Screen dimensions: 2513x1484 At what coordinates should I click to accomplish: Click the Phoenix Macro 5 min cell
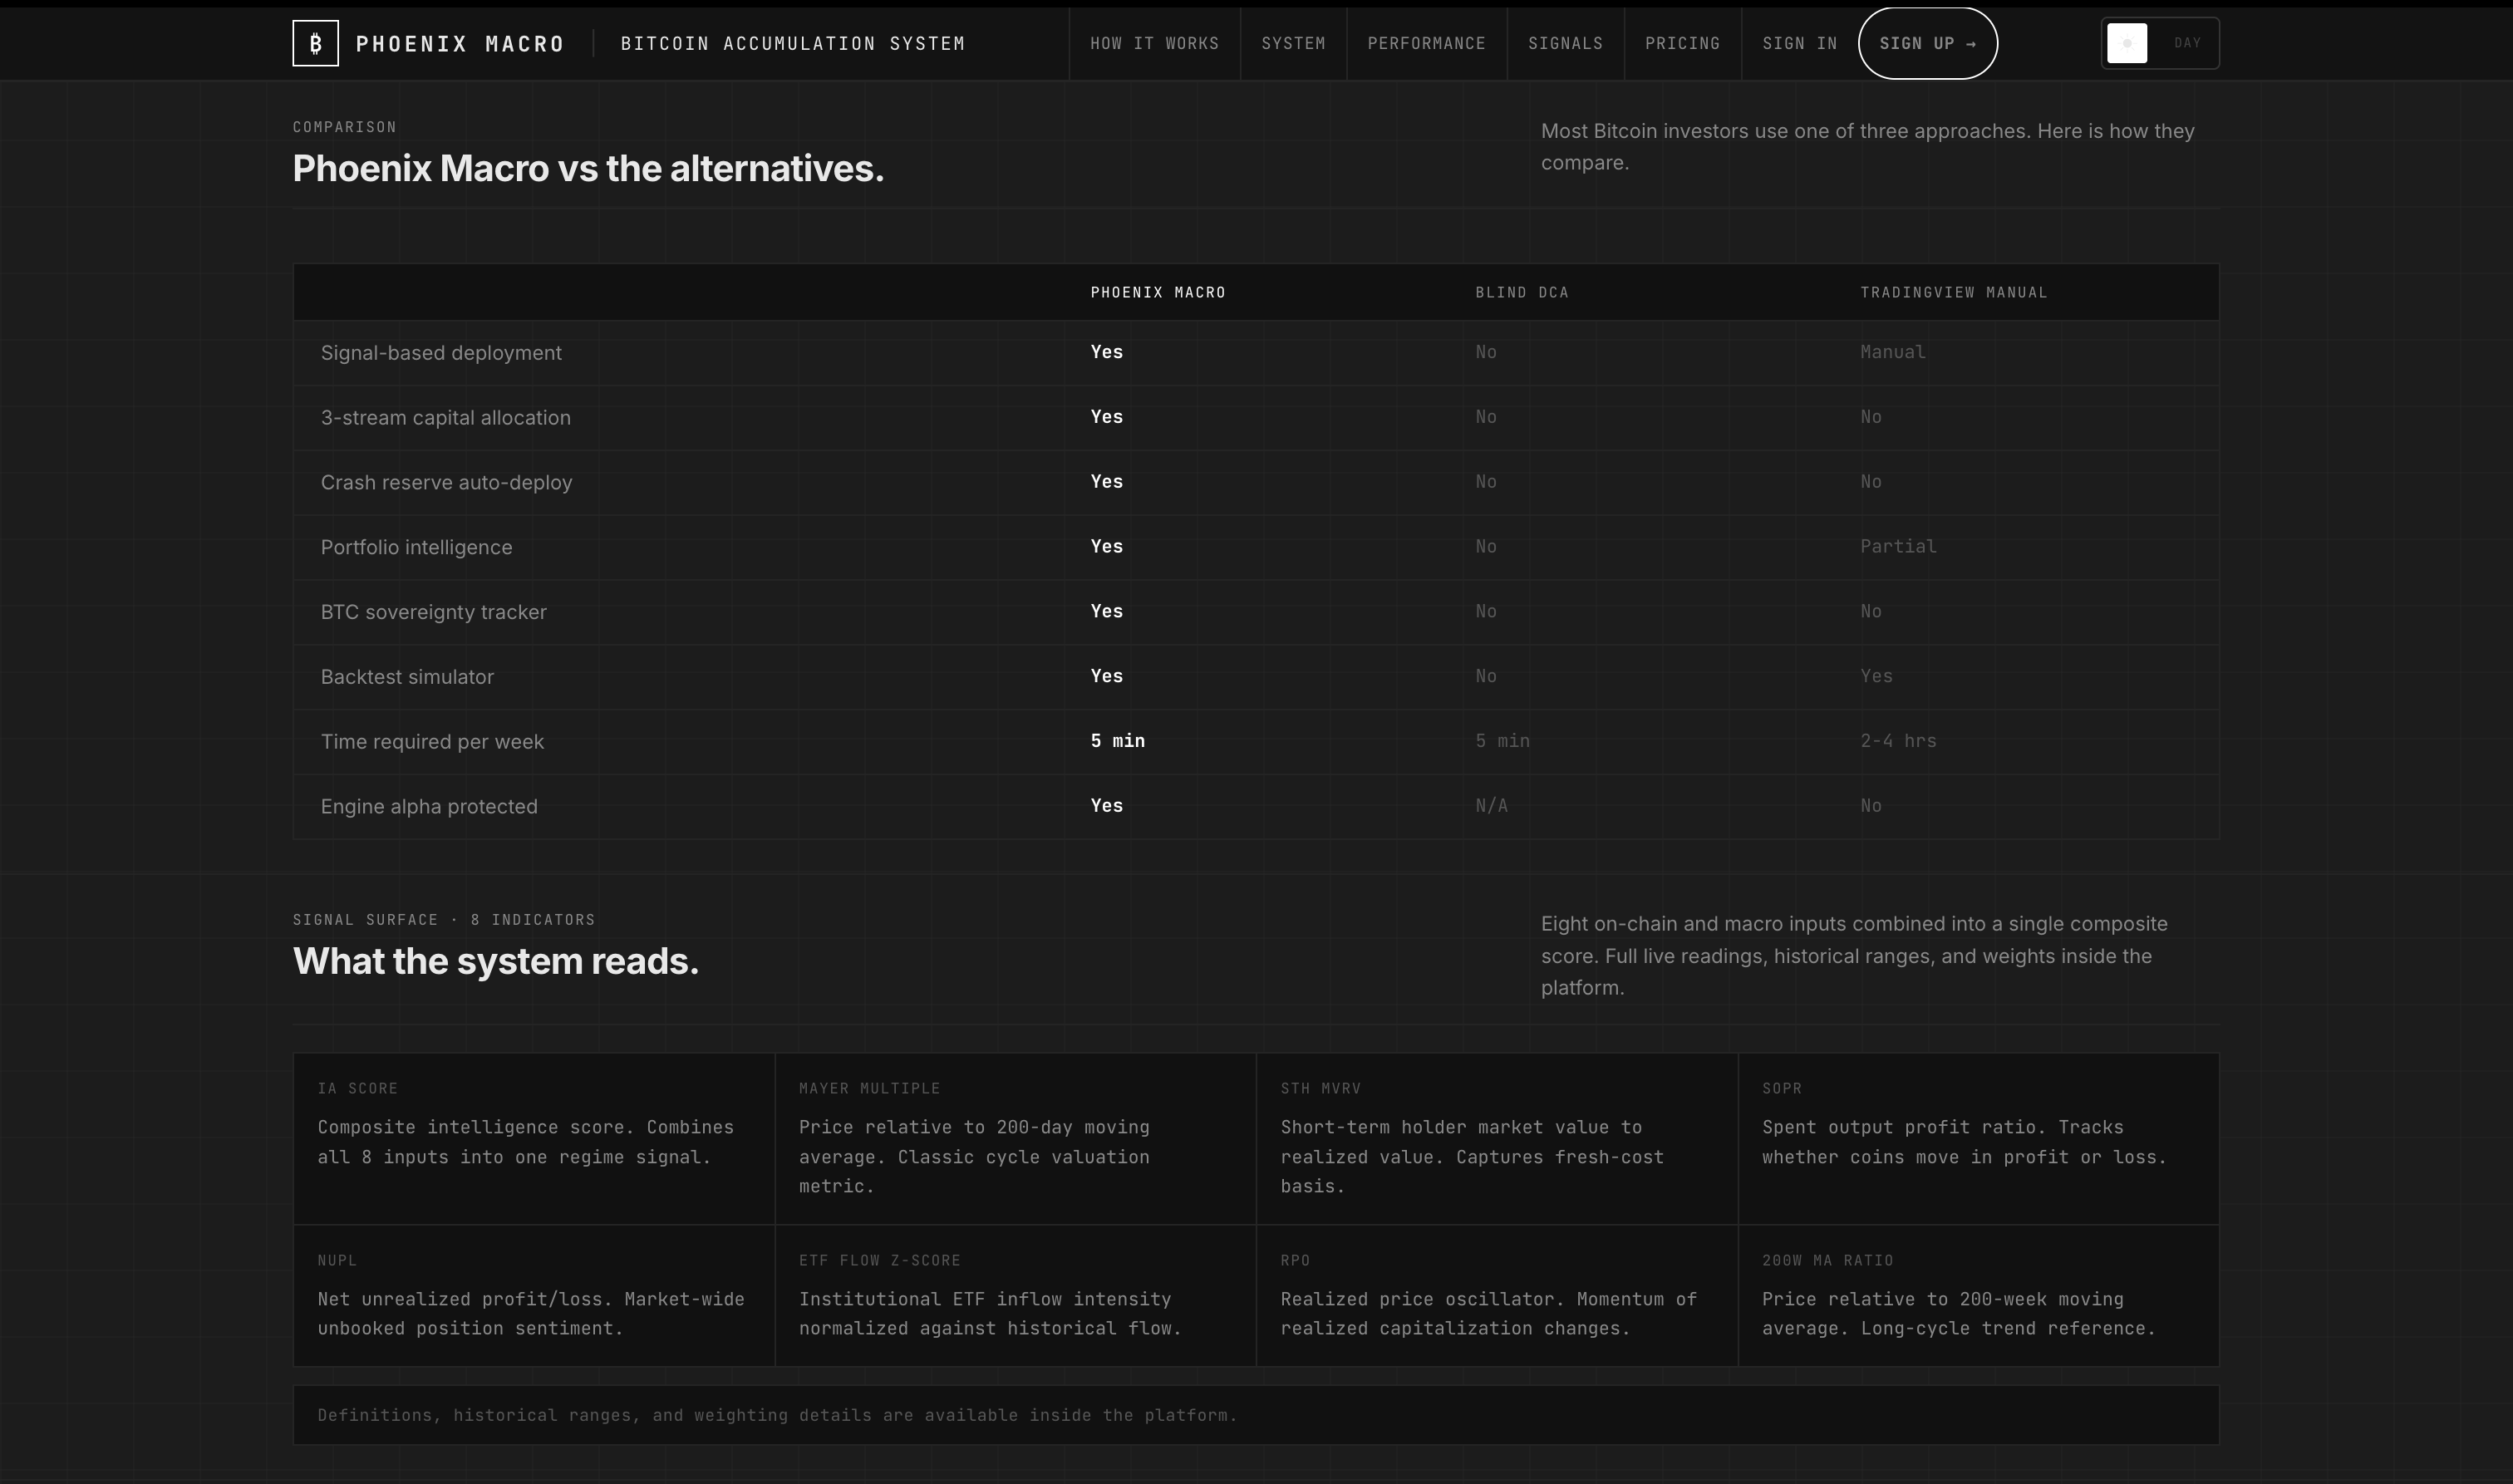(x=1117, y=741)
